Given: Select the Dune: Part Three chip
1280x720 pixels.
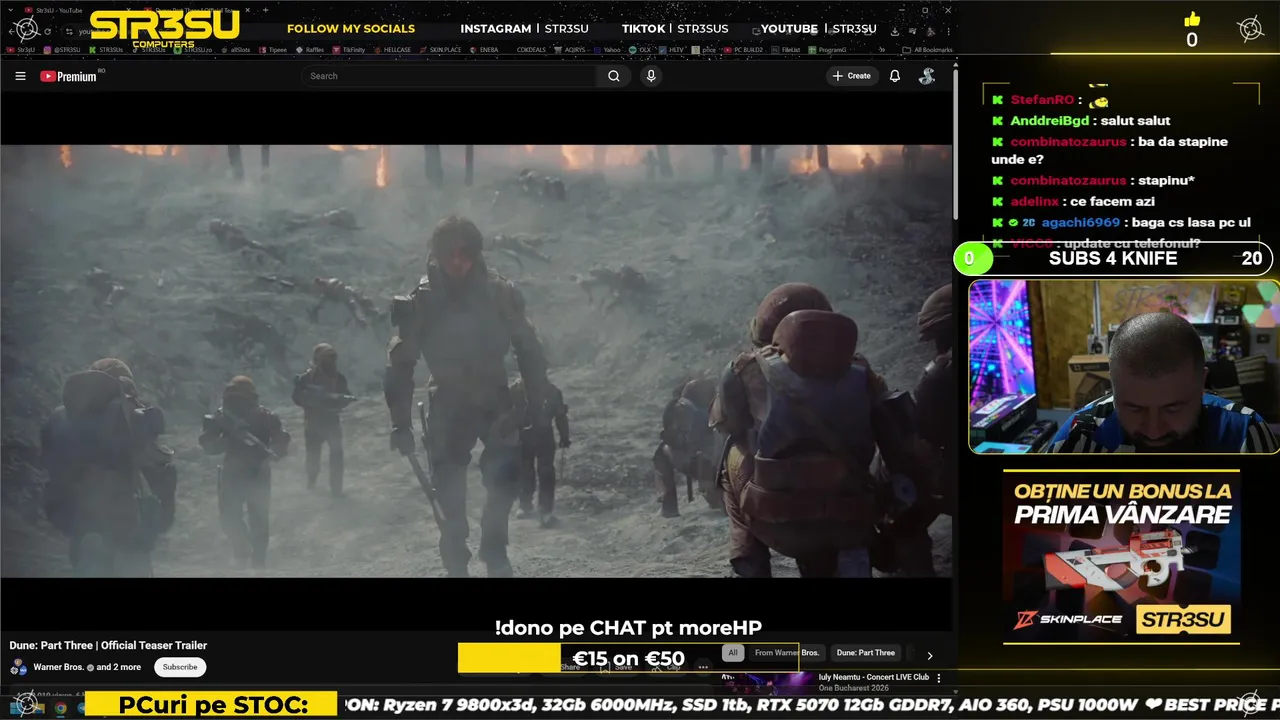Looking at the screenshot, I should click(x=866, y=653).
